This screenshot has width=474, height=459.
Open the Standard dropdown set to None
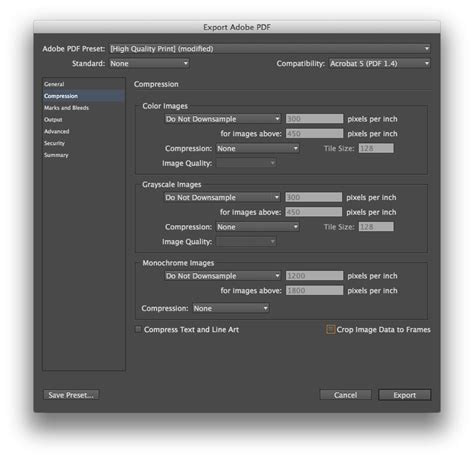point(149,63)
